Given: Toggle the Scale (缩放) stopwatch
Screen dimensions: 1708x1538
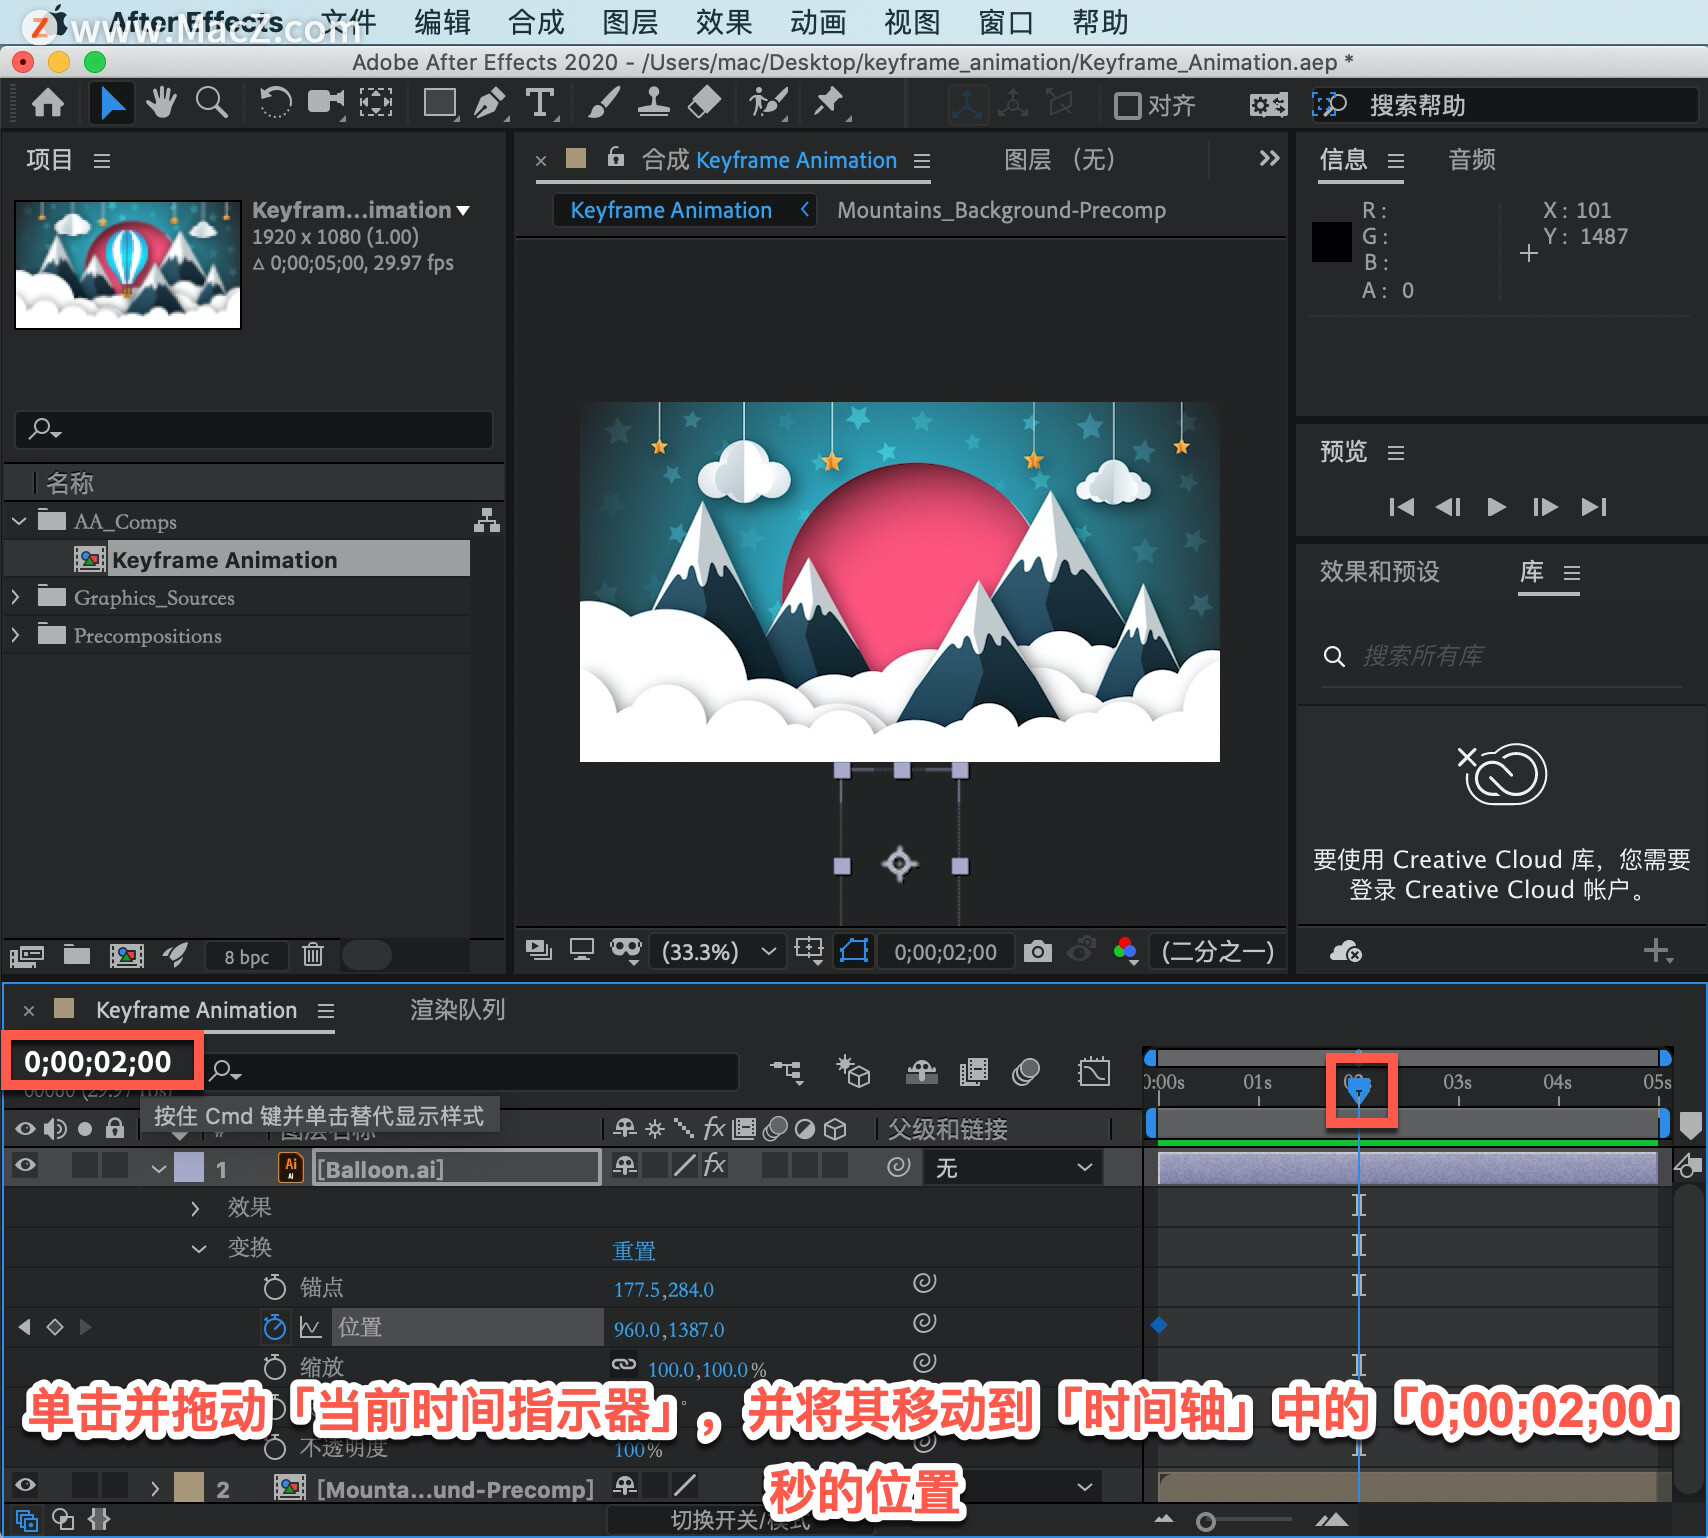Looking at the screenshot, I should point(274,1367).
